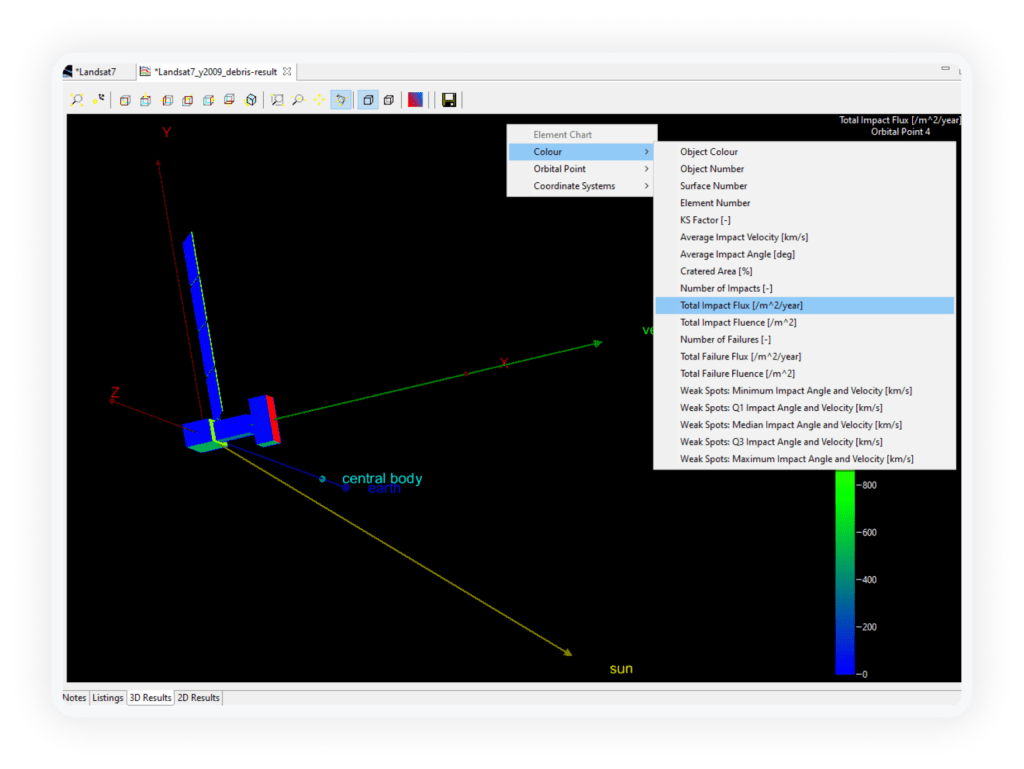The width and height of the screenshot is (1024, 769).
Task: Open the red-blue colour gradient icon
Action: click(415, 100)
